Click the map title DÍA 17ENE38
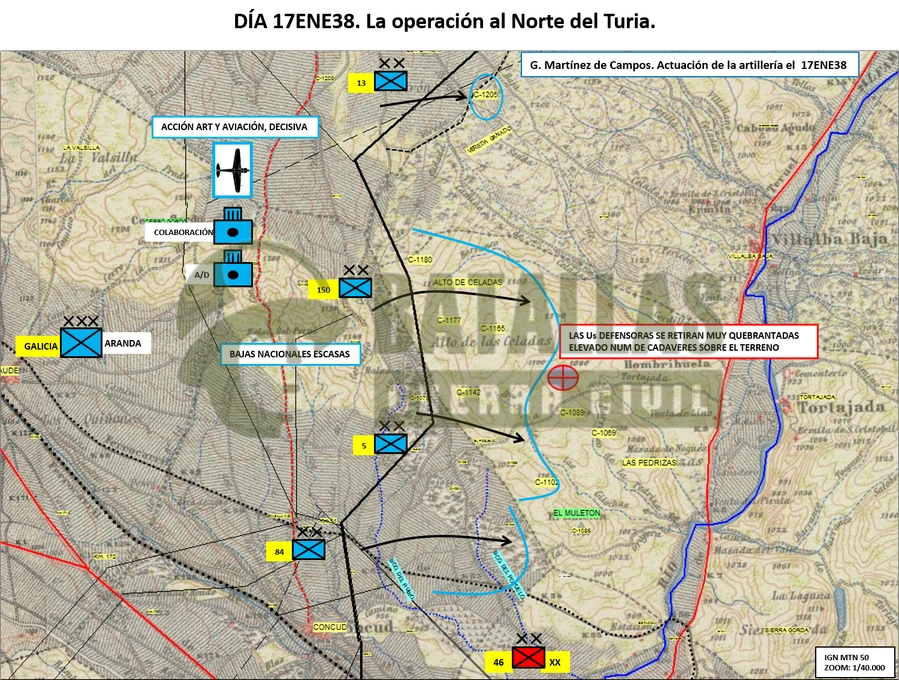 444,22
